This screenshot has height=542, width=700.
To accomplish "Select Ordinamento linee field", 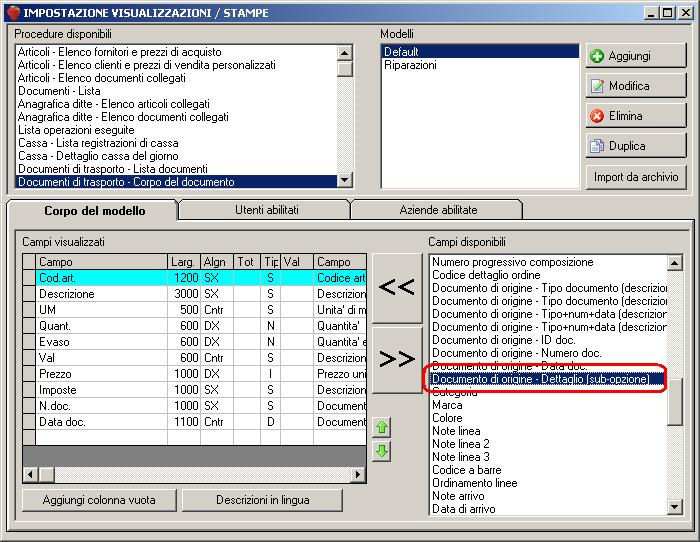I will 548,483.
